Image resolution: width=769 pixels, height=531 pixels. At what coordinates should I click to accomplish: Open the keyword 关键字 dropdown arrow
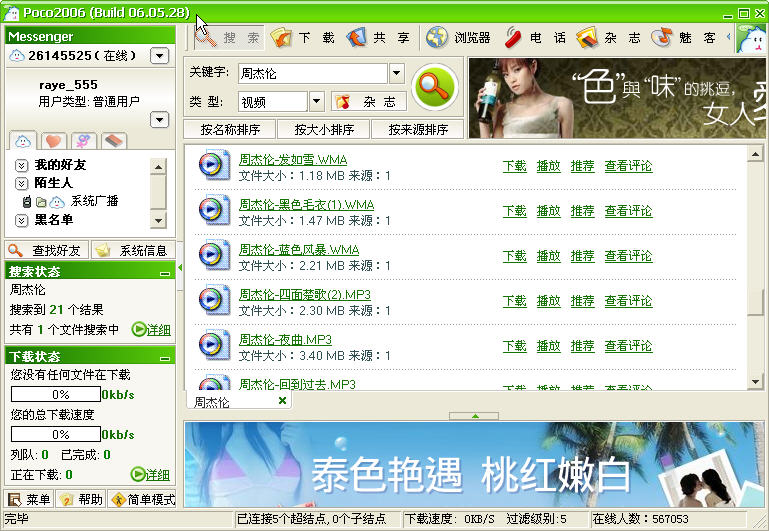[x=396, y=74]
